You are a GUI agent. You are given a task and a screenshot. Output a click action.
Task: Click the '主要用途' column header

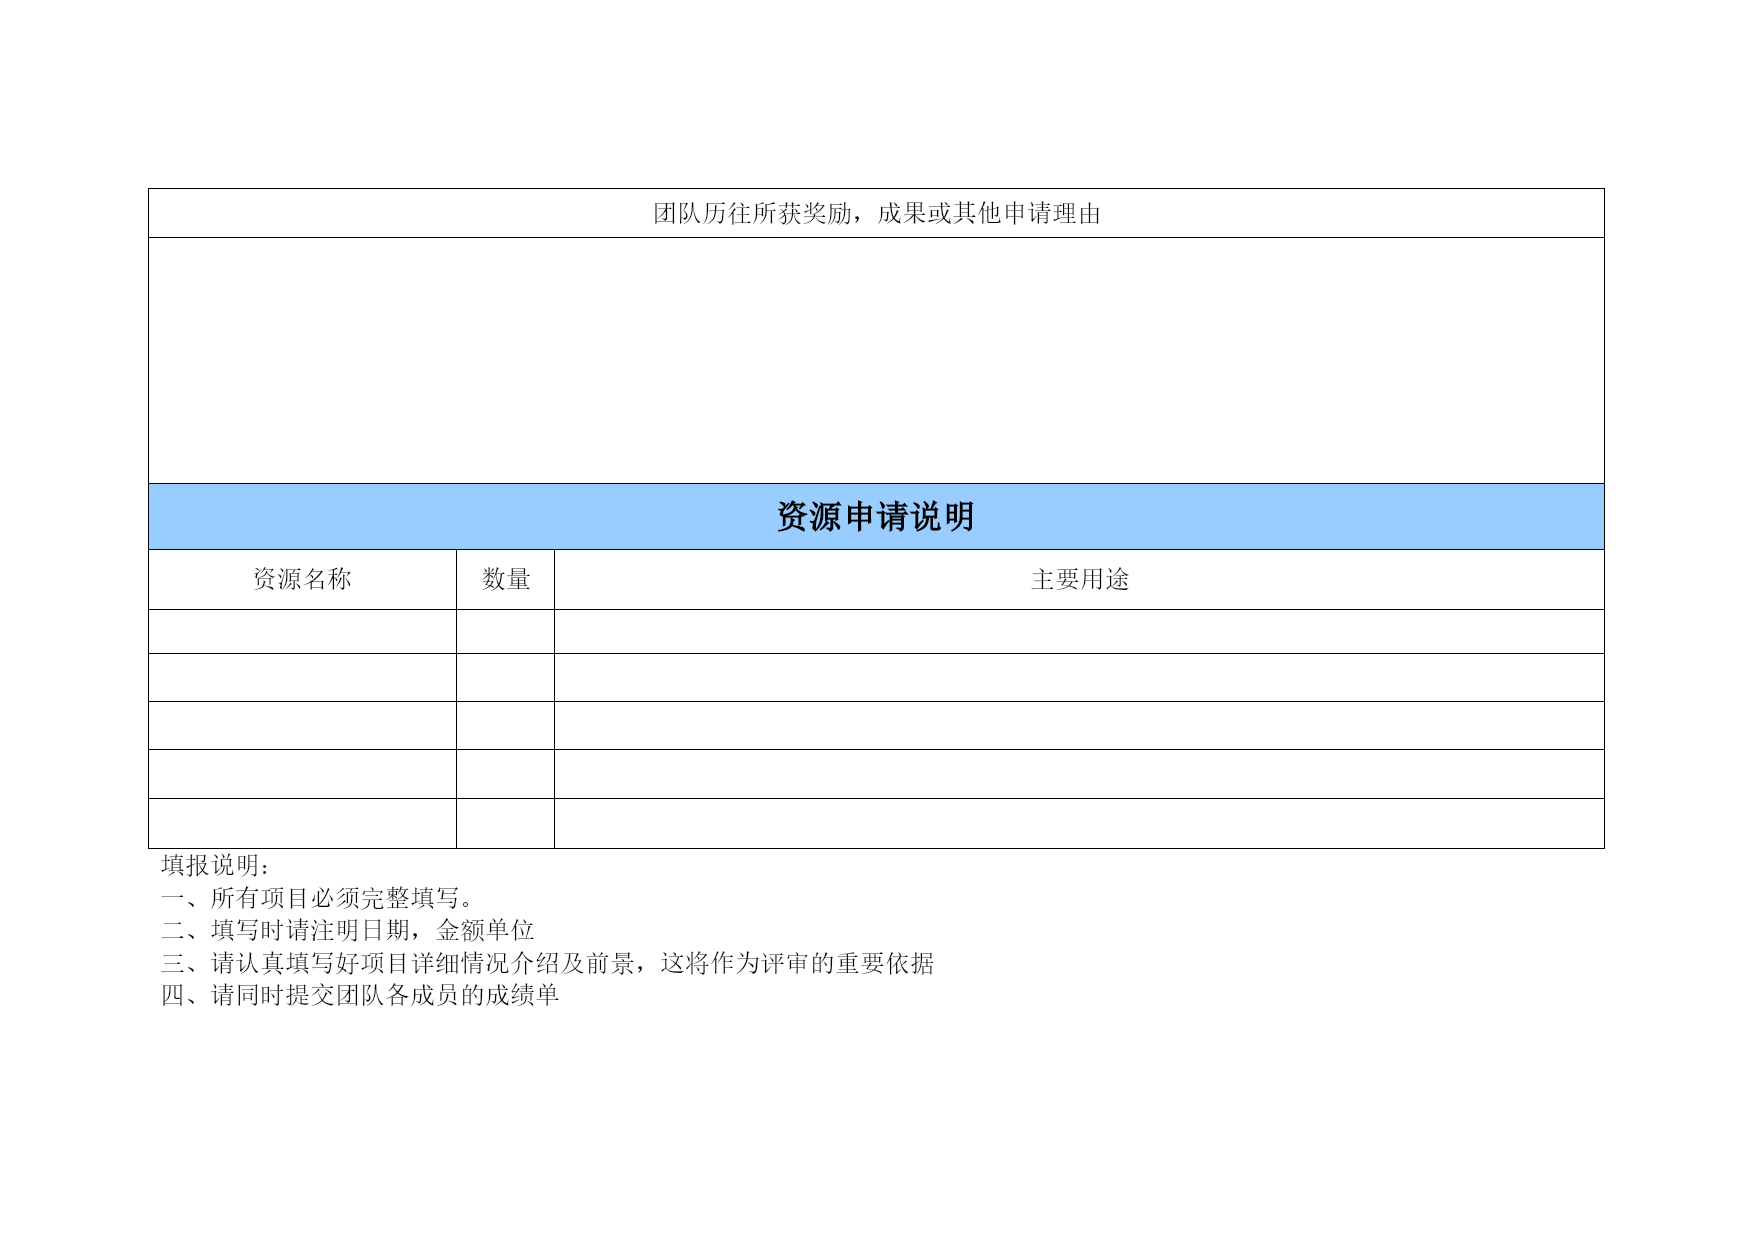[1079, 579]
